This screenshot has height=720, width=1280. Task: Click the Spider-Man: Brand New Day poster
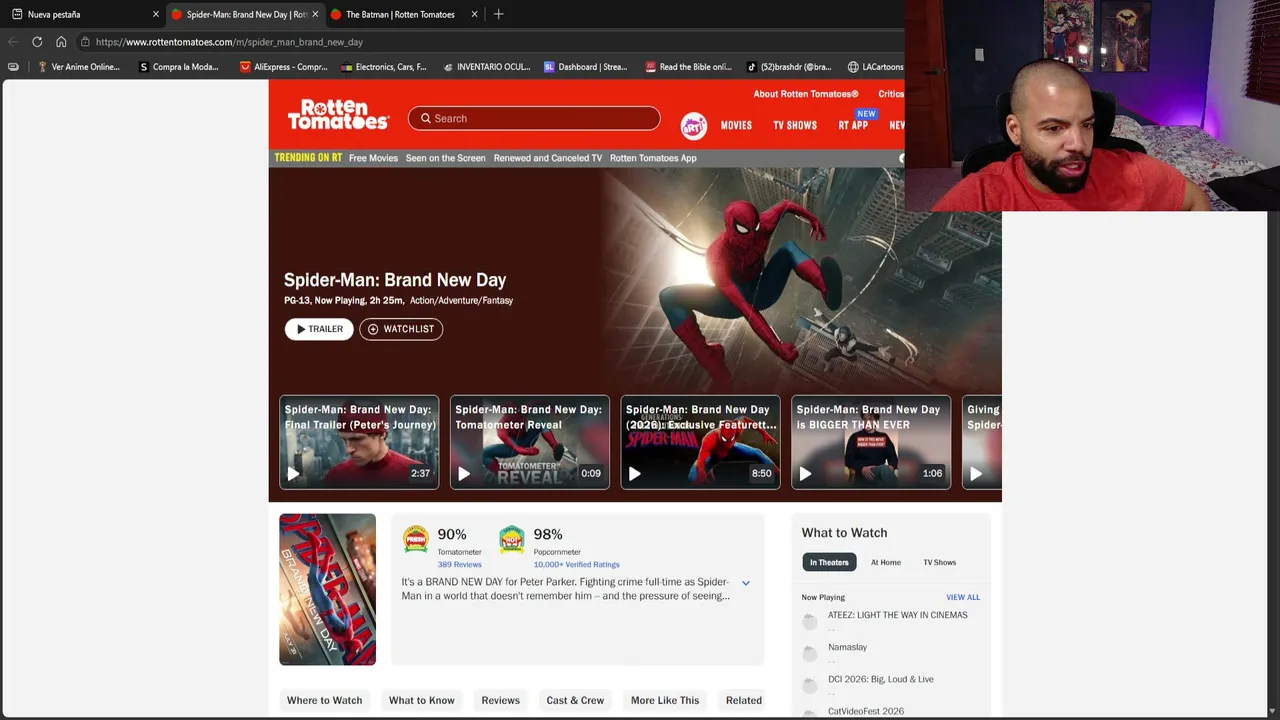pyautogui.click(x=327, y=589)
